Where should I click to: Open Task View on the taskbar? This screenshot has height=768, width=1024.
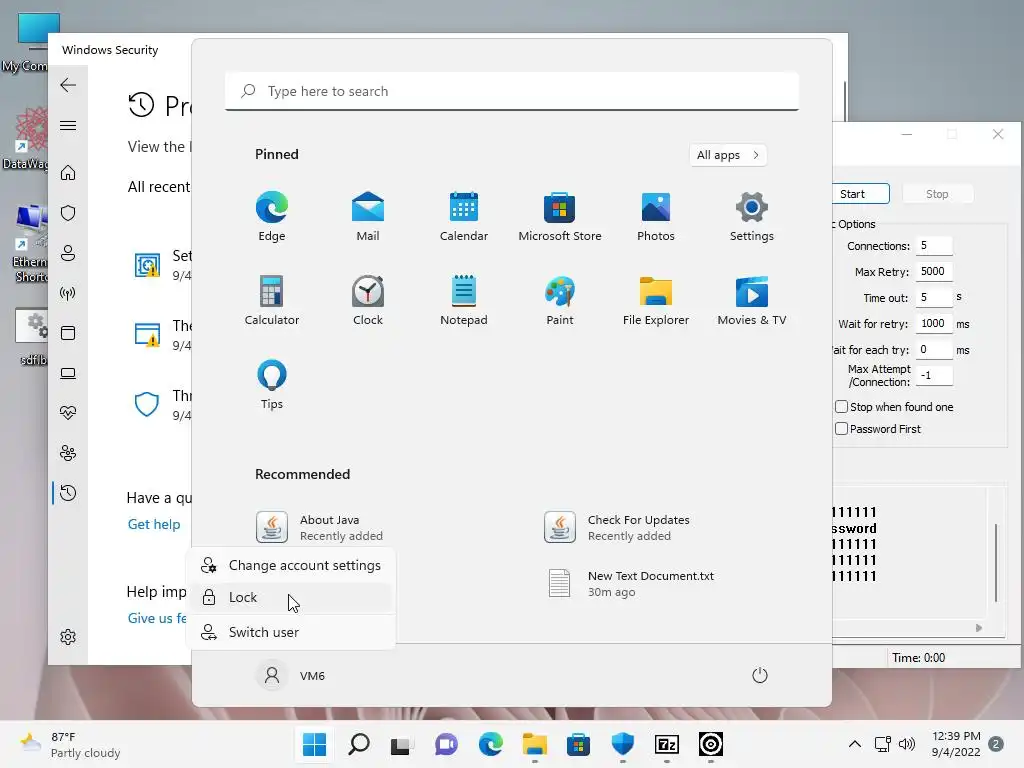pos(402,744)
